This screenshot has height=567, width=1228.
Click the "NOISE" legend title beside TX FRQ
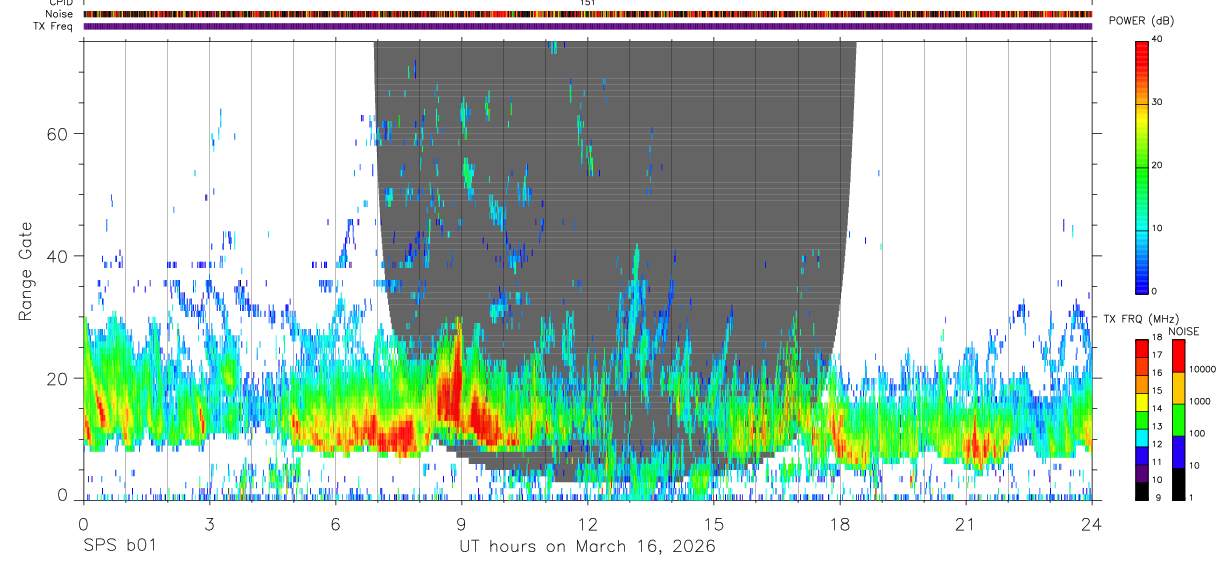[x=1184, y=331]
